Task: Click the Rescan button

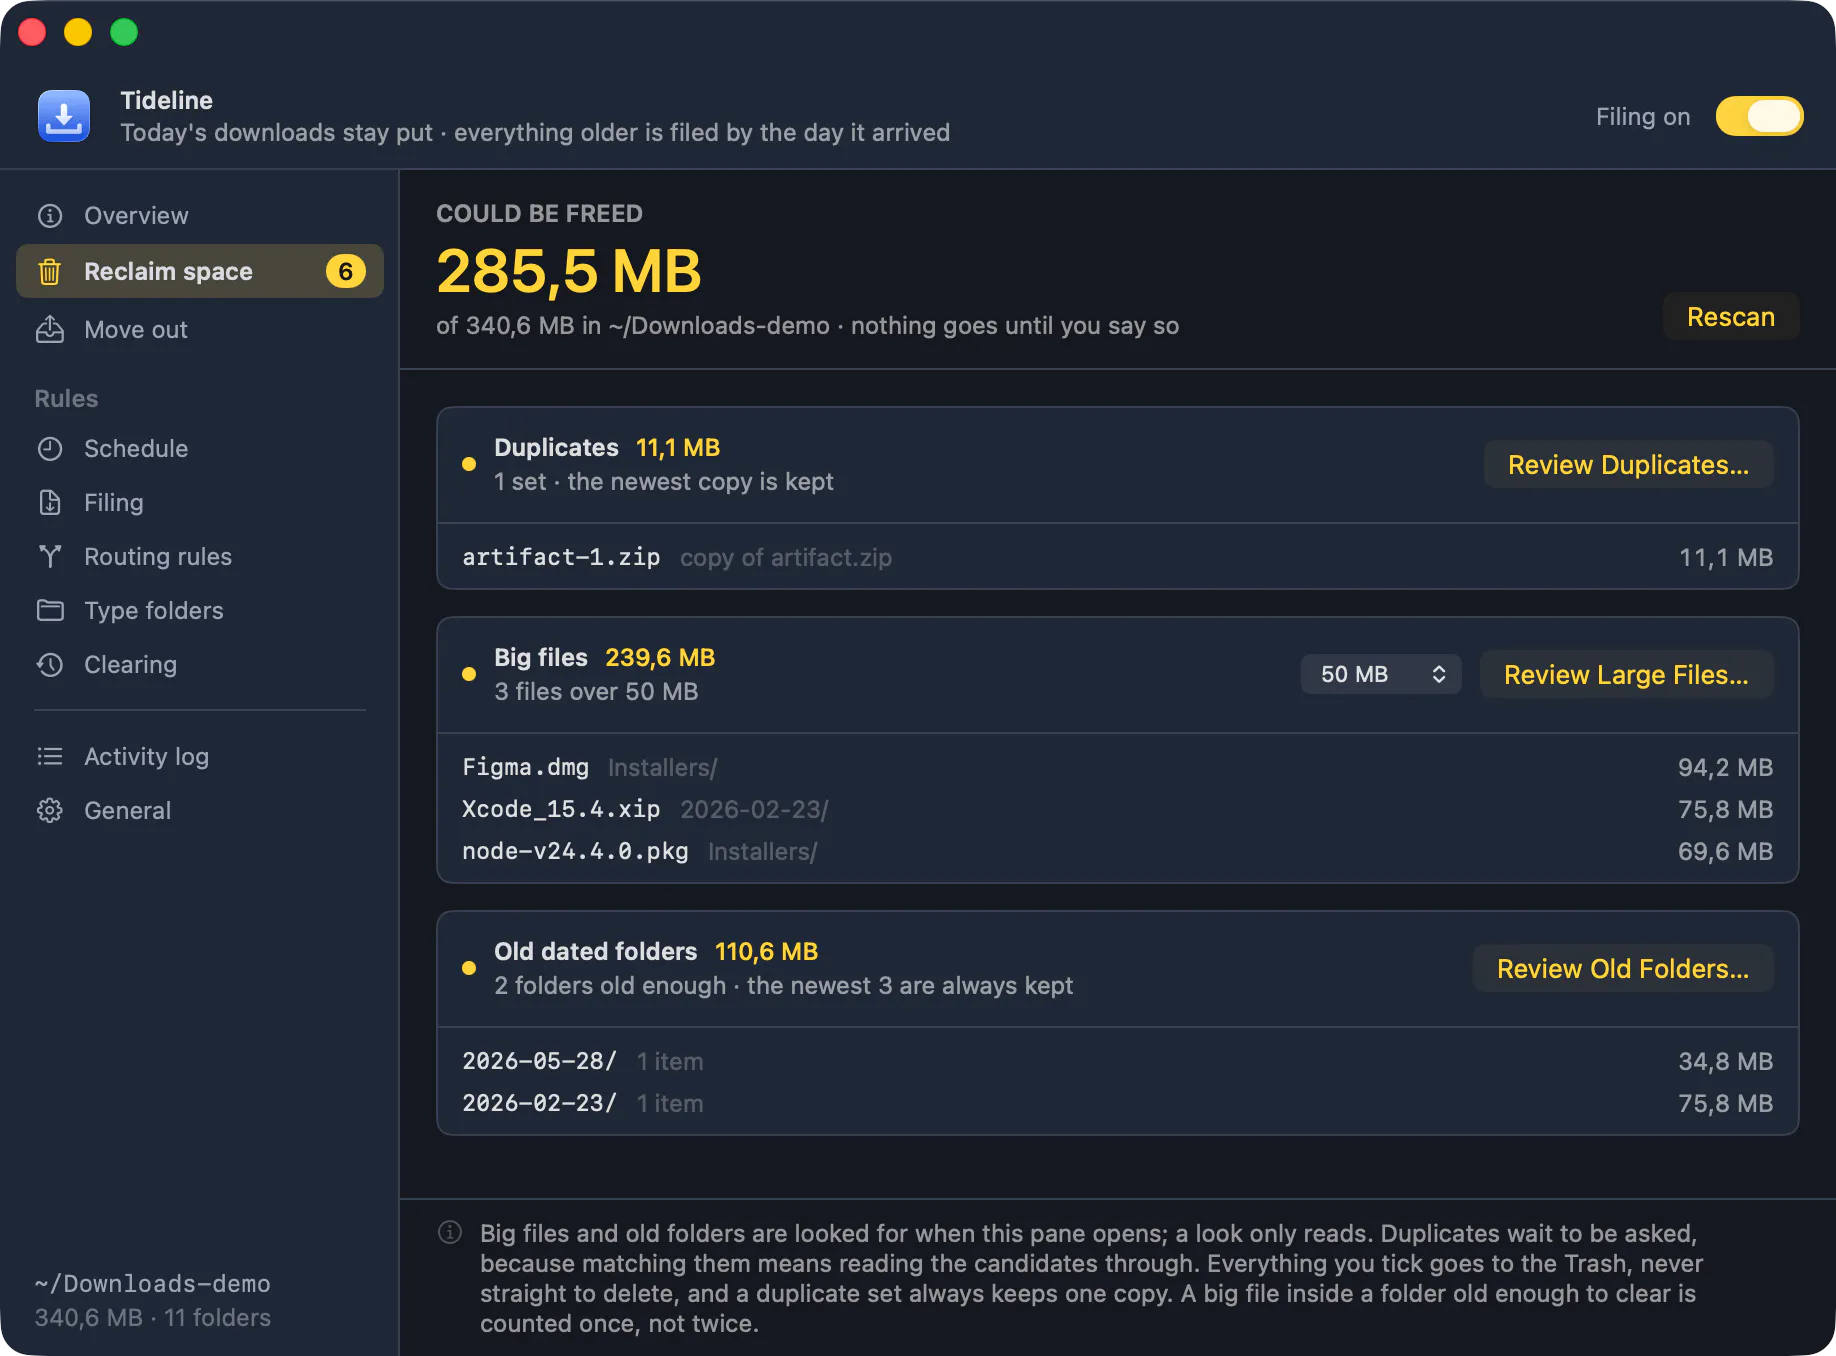Action: point(1731,317)
